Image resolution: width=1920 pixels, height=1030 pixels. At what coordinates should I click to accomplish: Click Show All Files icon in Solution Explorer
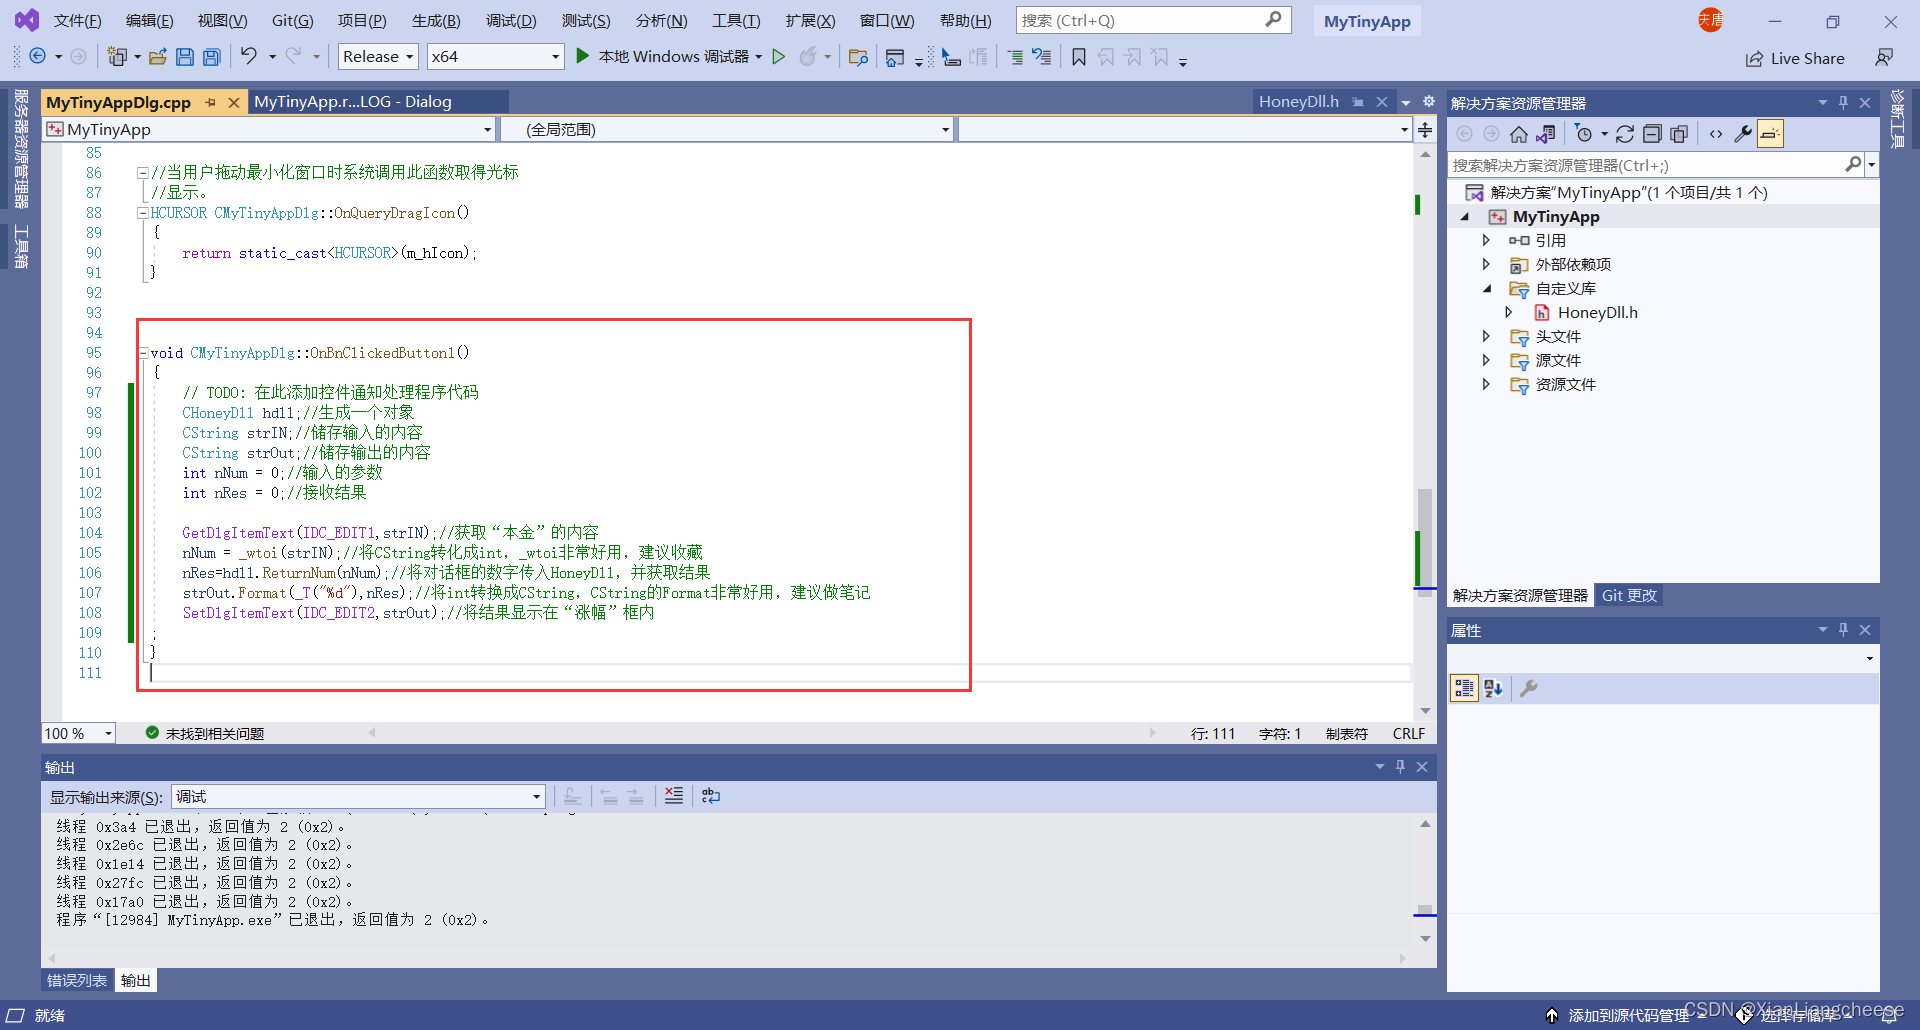[1679, 134]
